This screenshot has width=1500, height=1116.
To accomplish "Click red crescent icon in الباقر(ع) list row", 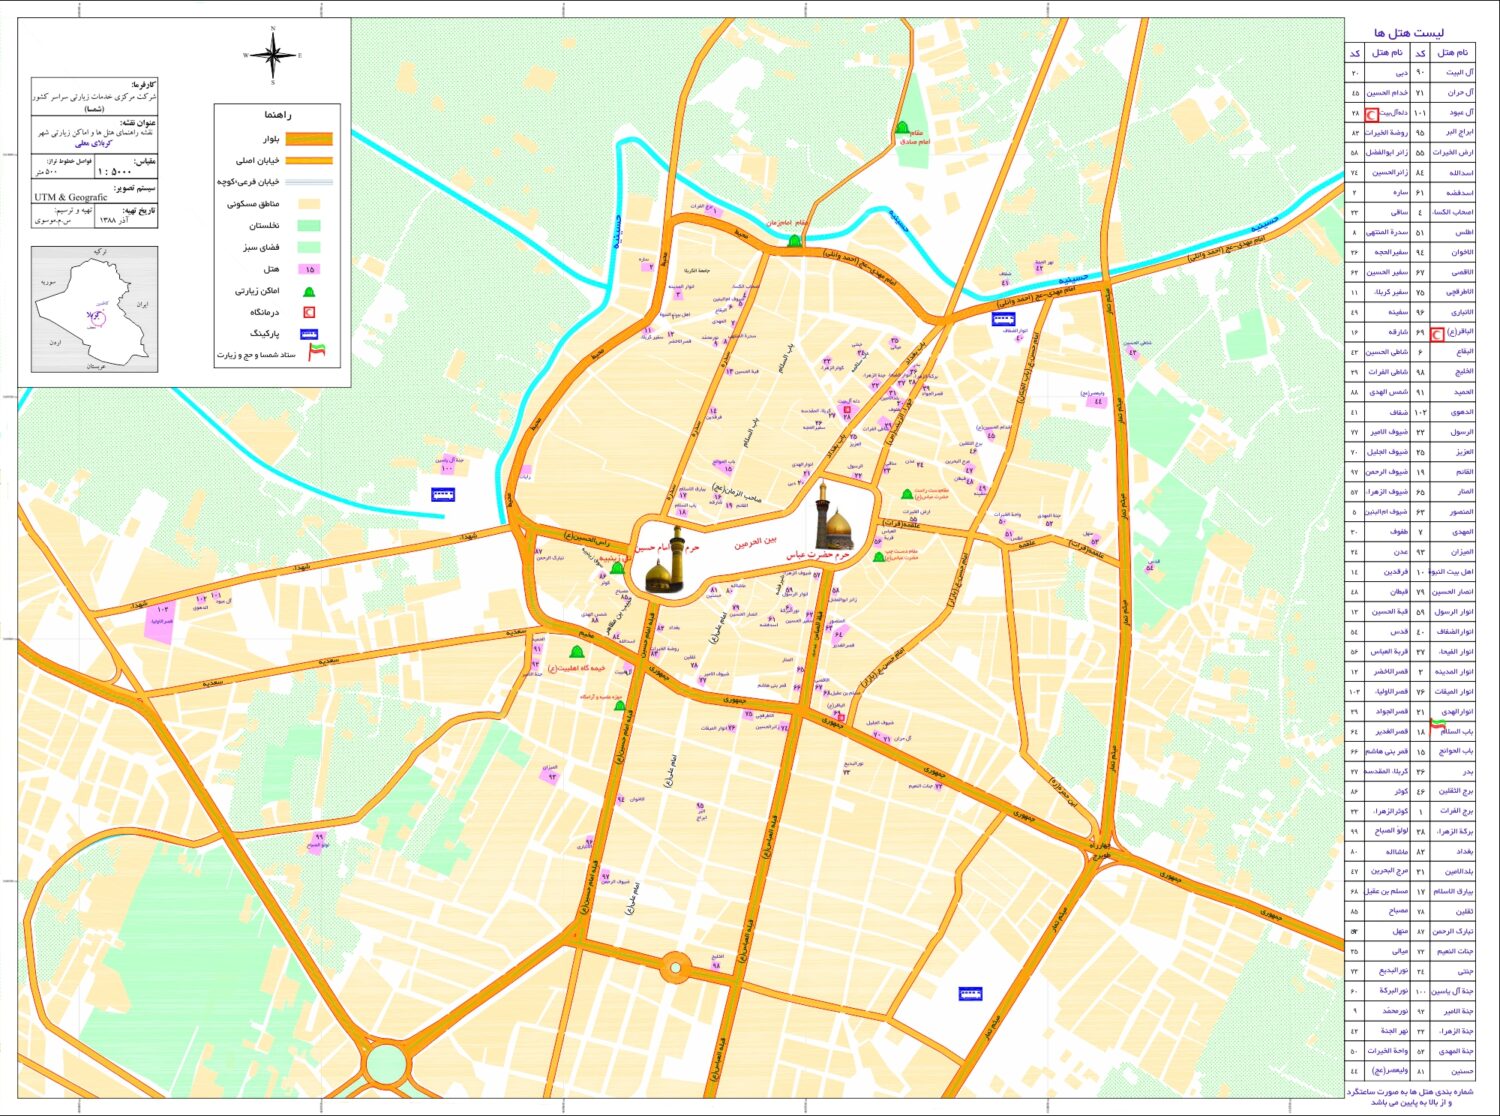I will (x=1438, y=335).
